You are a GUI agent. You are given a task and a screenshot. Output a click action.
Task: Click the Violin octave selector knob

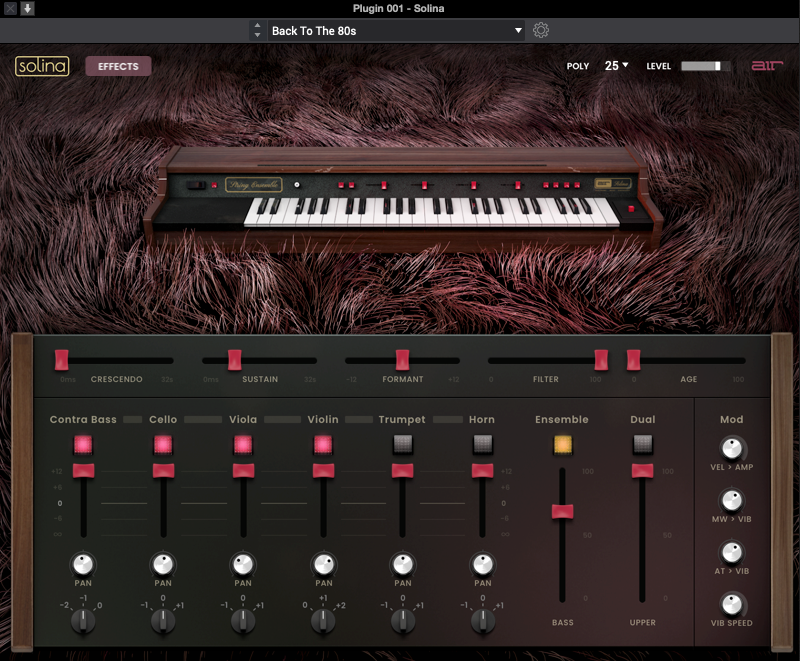tap(323, 620)
